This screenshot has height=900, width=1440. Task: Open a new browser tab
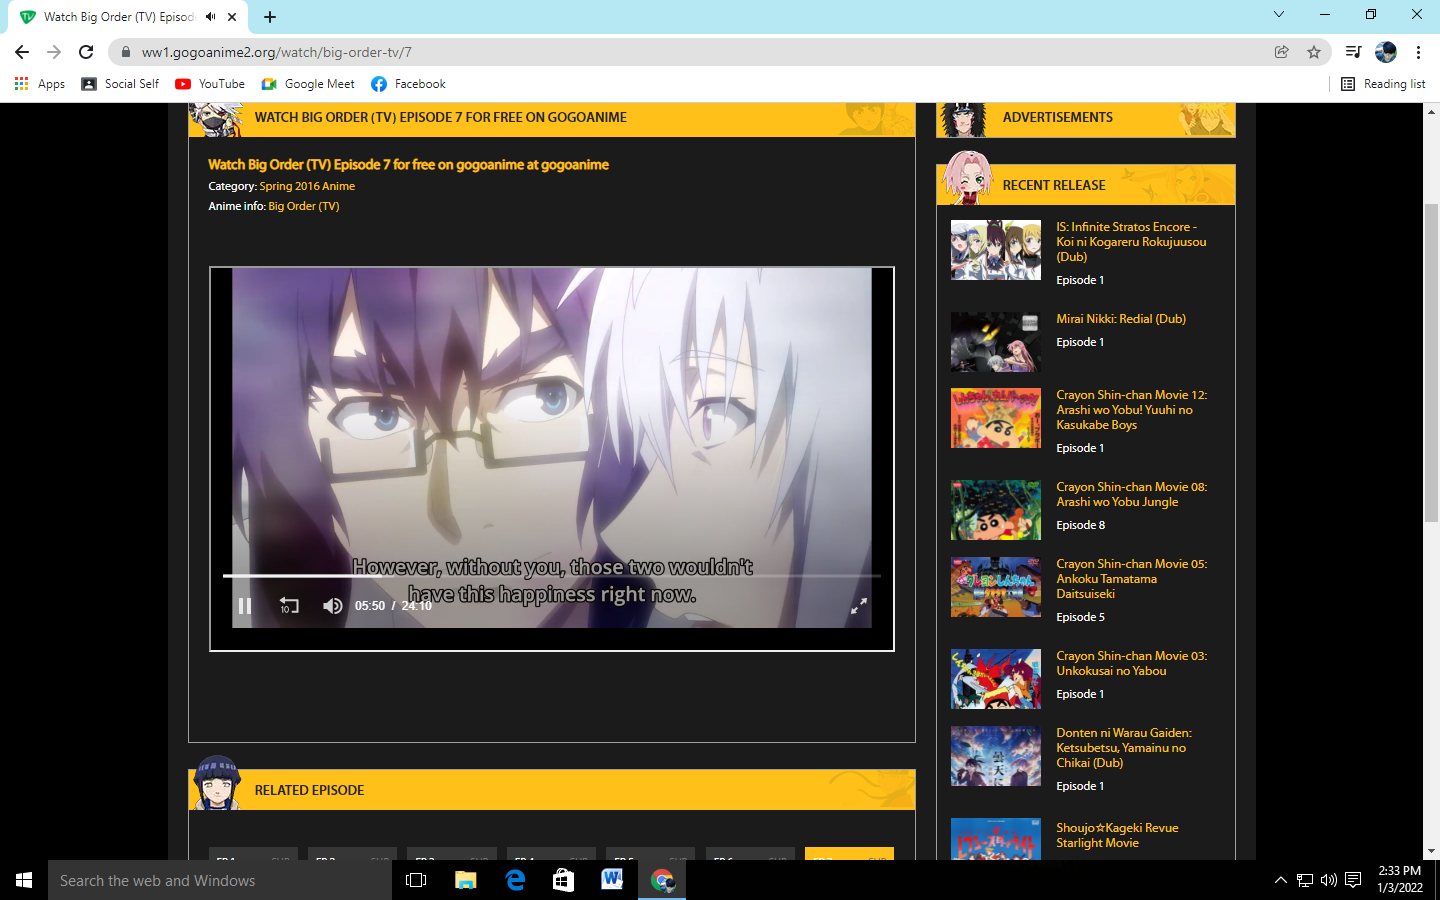pyautogui.click(x=270, y=17)
